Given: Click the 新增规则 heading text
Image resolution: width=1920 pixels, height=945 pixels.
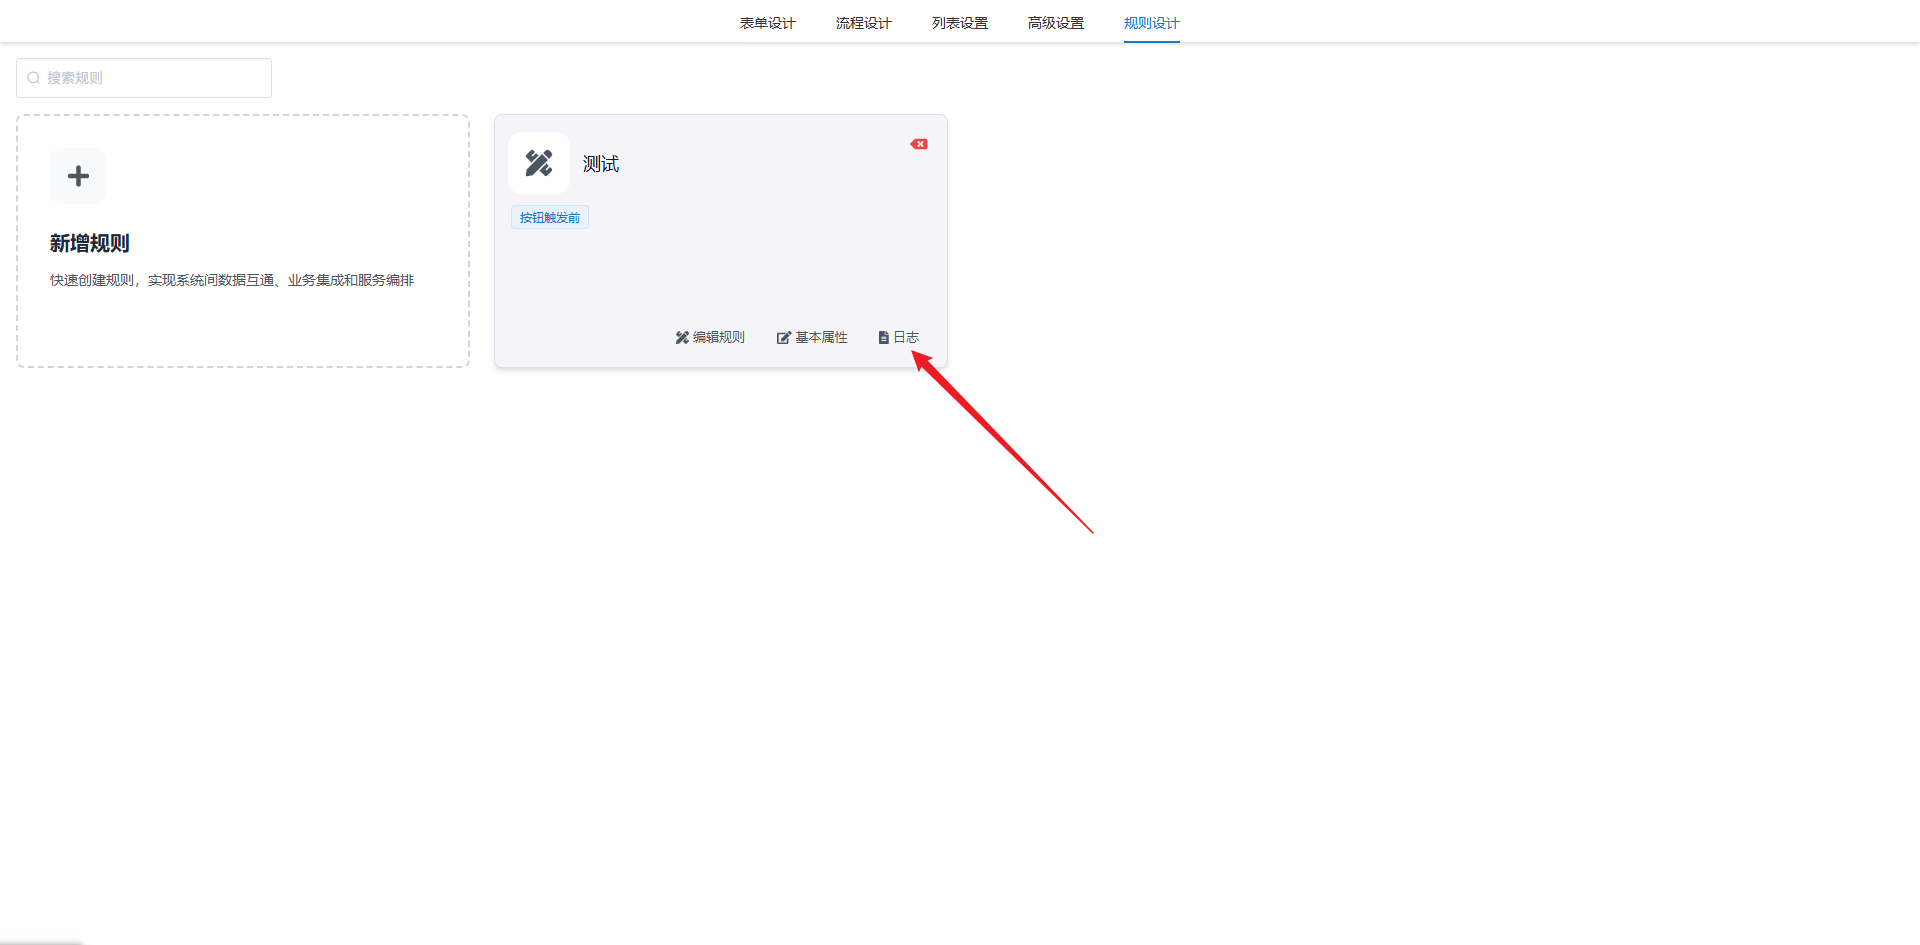Looking at the screenshot, I should pos(90,243).
